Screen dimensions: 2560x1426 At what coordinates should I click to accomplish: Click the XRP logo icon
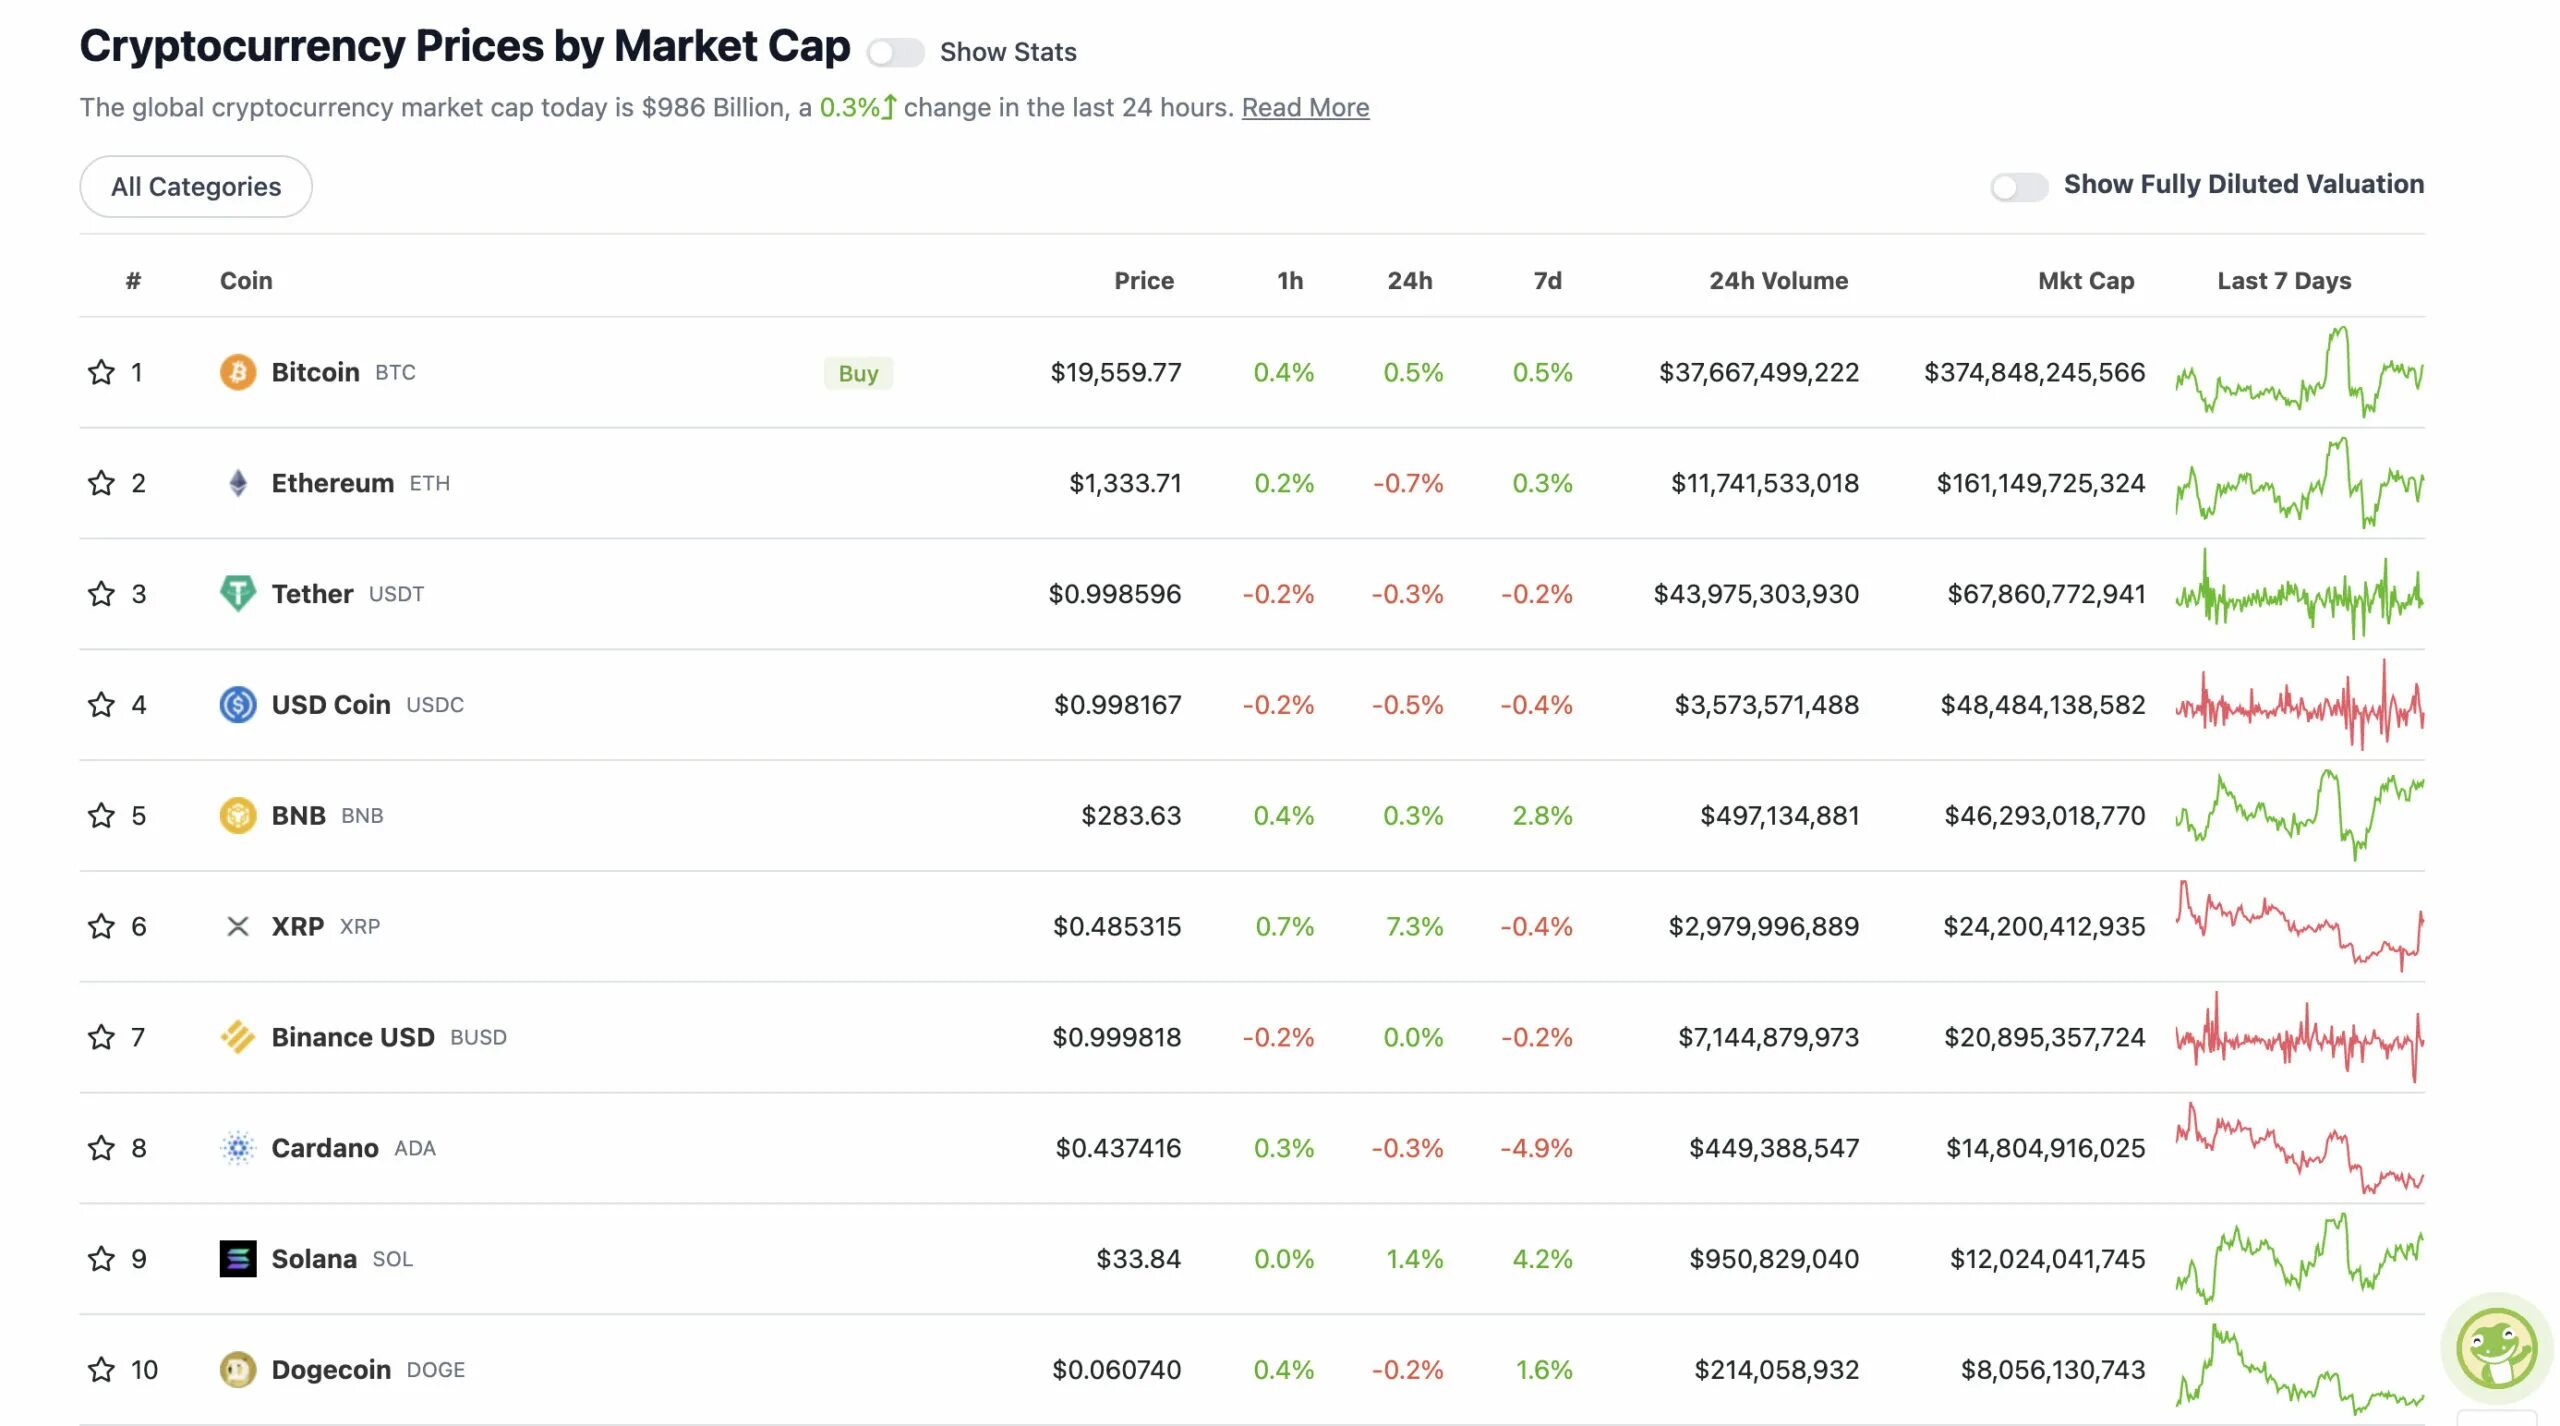tap(237, 926)
